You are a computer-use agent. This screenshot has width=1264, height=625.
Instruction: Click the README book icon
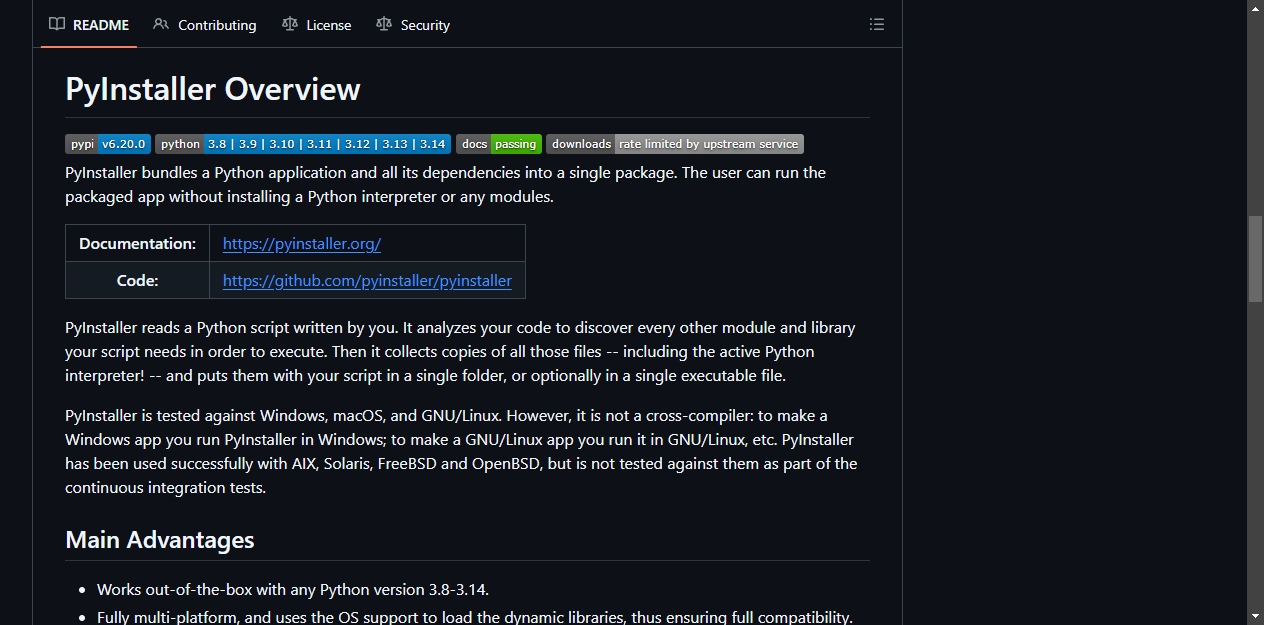(x=57, y=24)
